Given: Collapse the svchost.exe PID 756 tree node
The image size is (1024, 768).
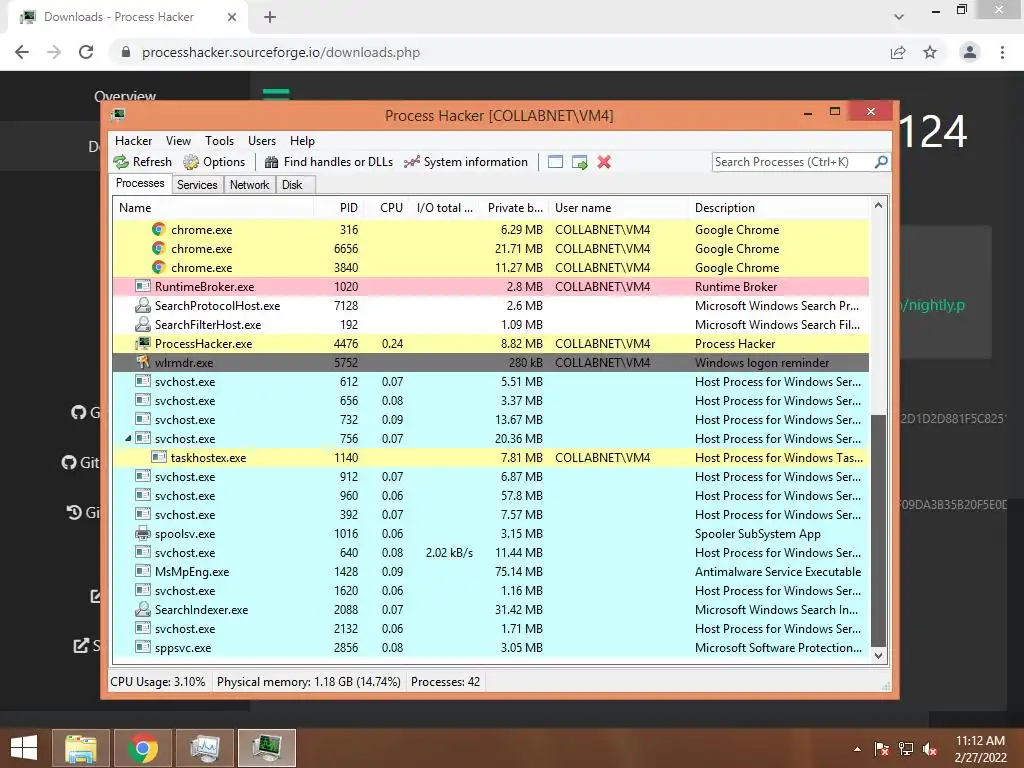Looking at the screenshot, I should pos(128,438).
